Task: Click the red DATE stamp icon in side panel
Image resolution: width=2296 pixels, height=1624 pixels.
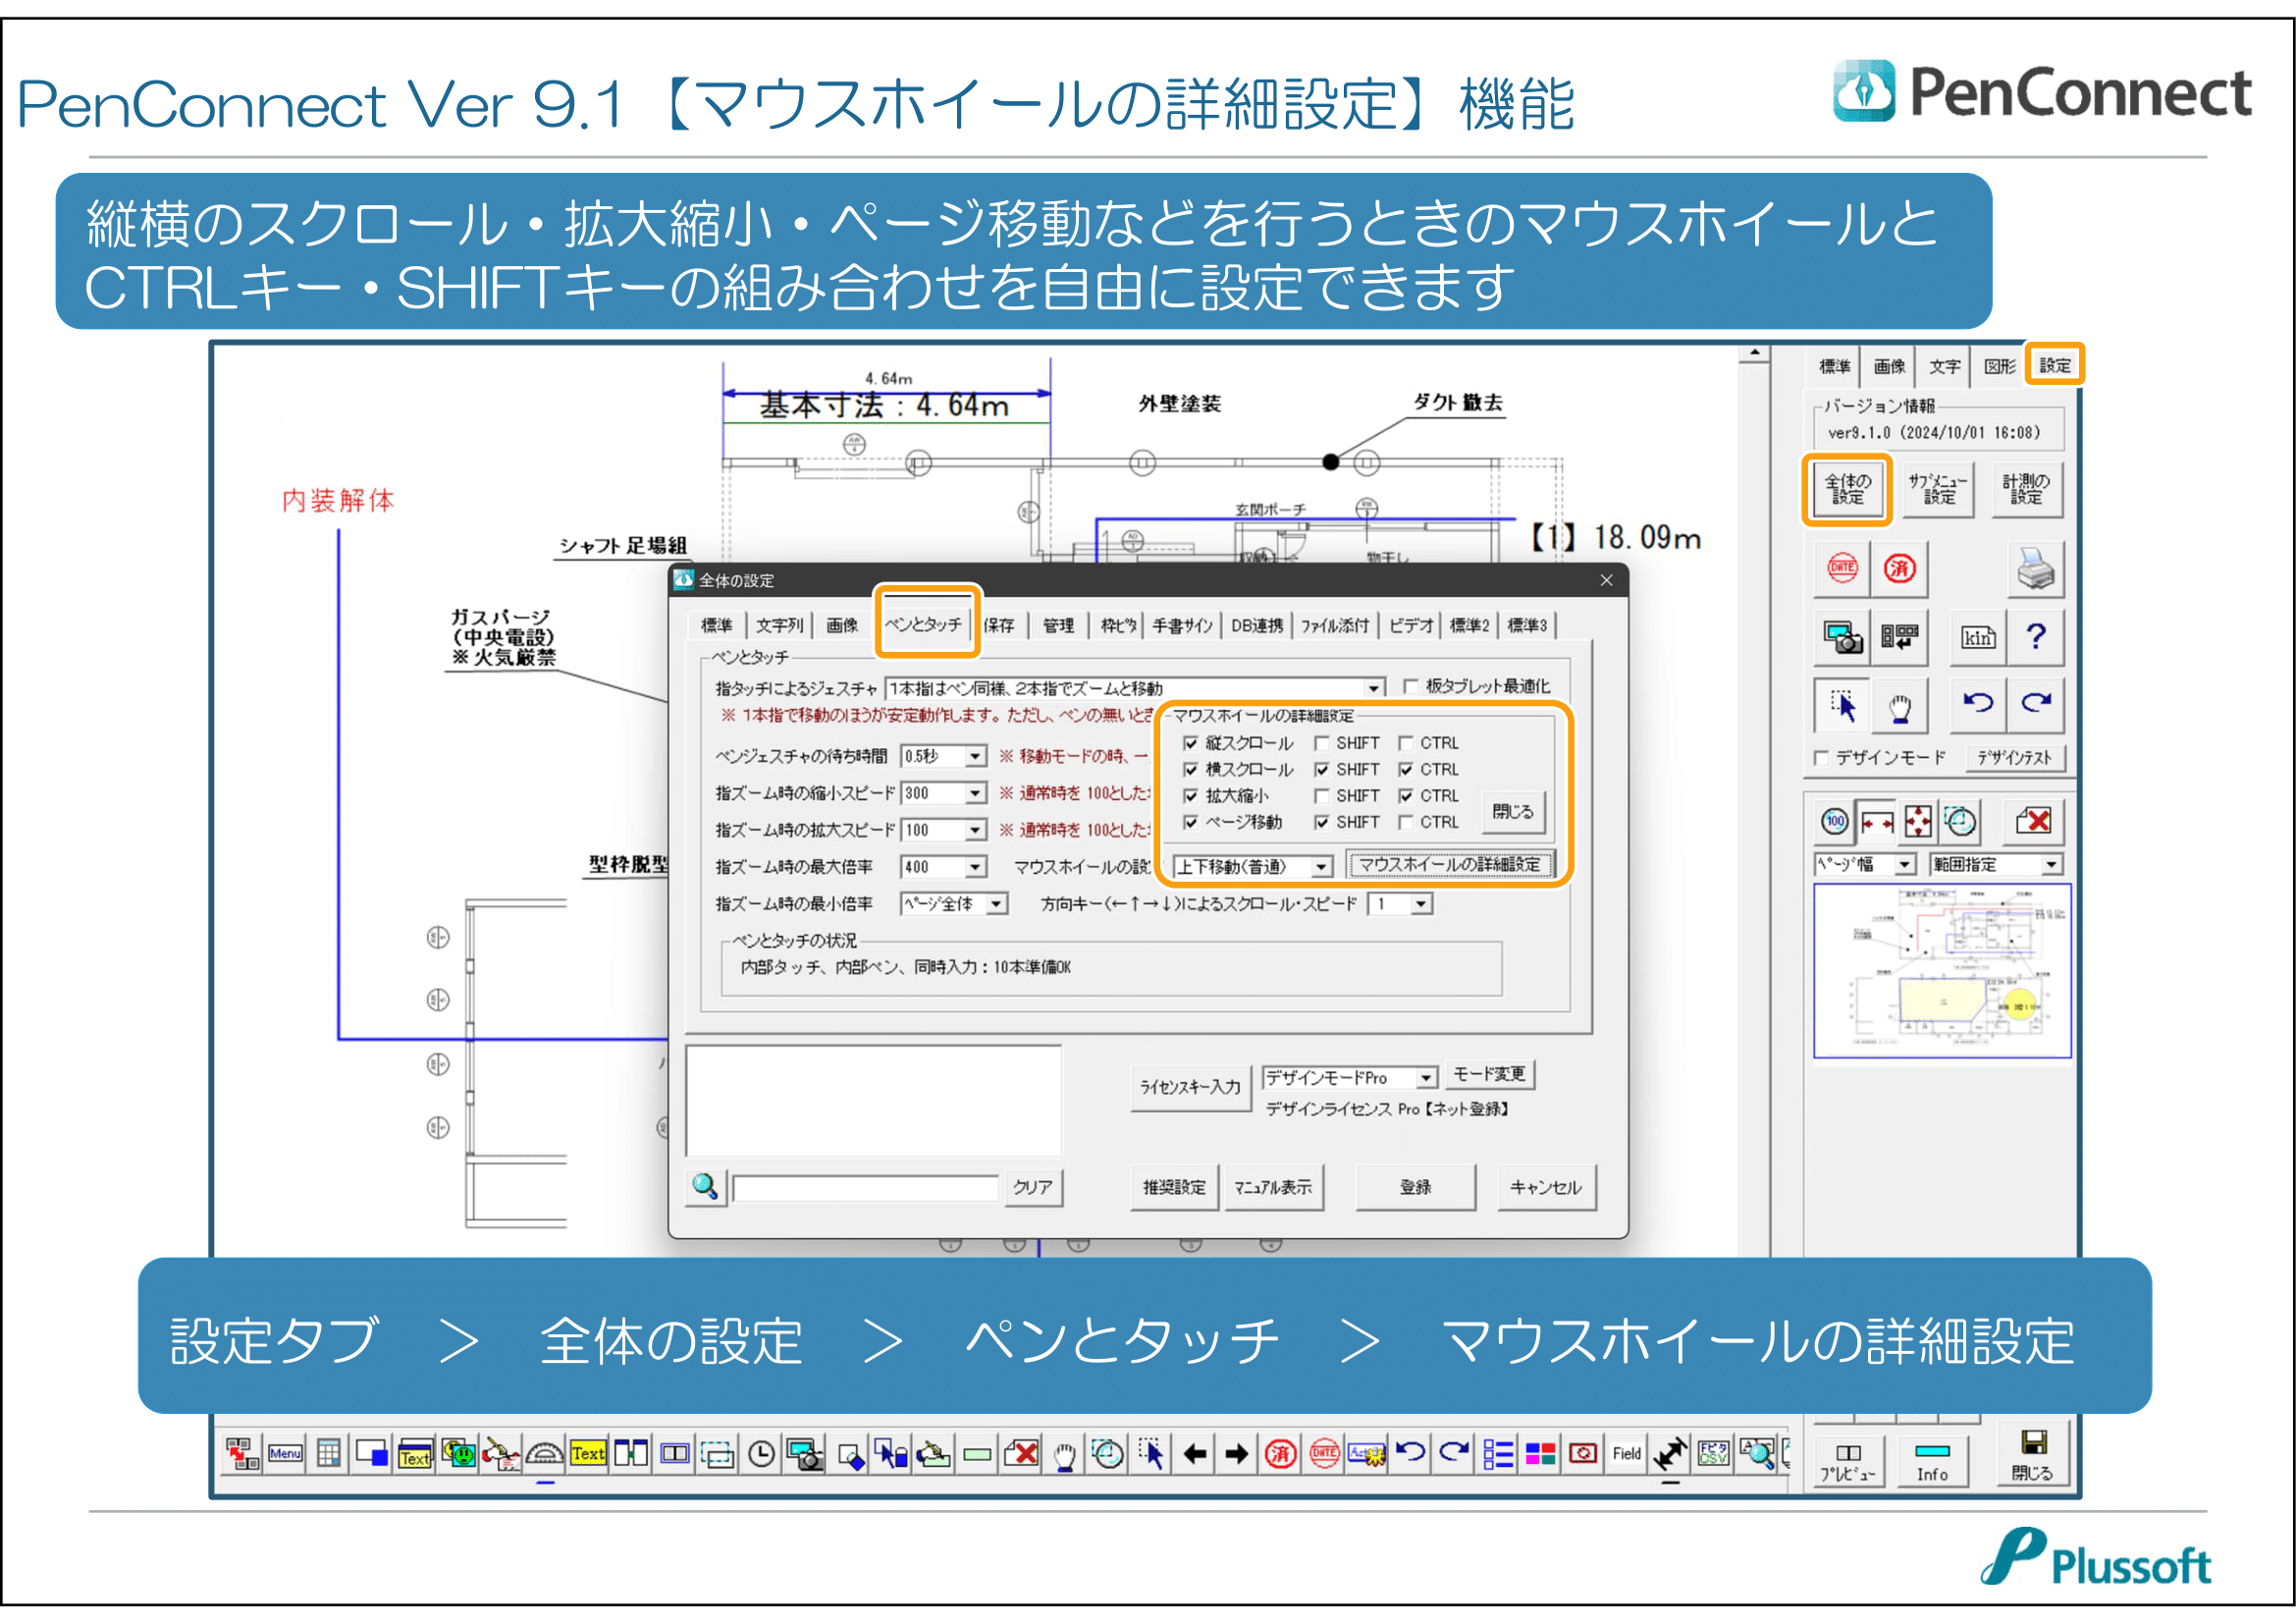Action: pos(1842,568)
